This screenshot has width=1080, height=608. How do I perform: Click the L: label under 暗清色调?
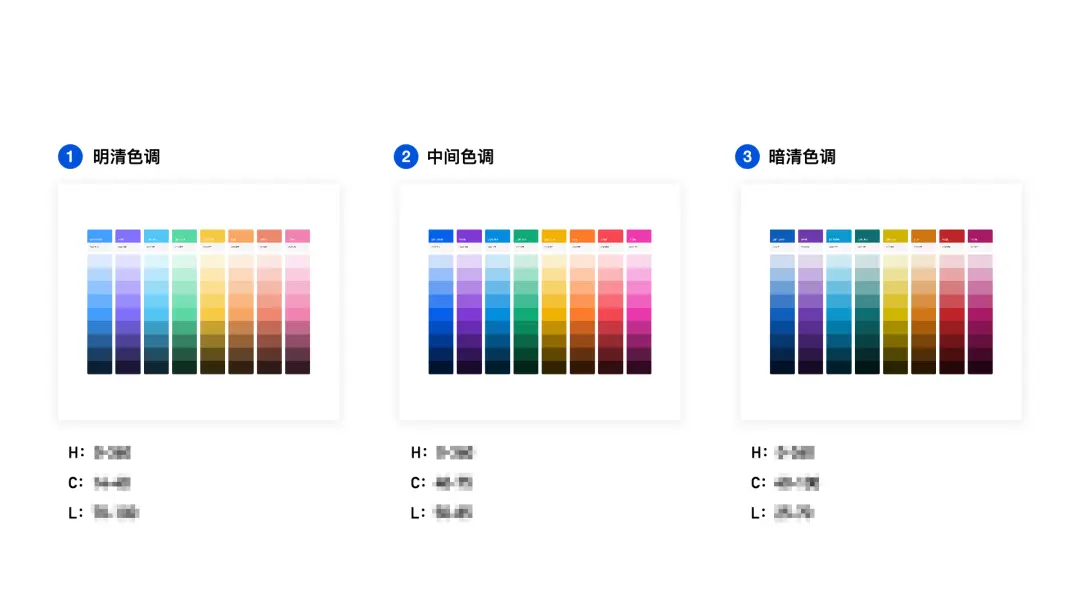pyautogui.click(x=758, y=513)
